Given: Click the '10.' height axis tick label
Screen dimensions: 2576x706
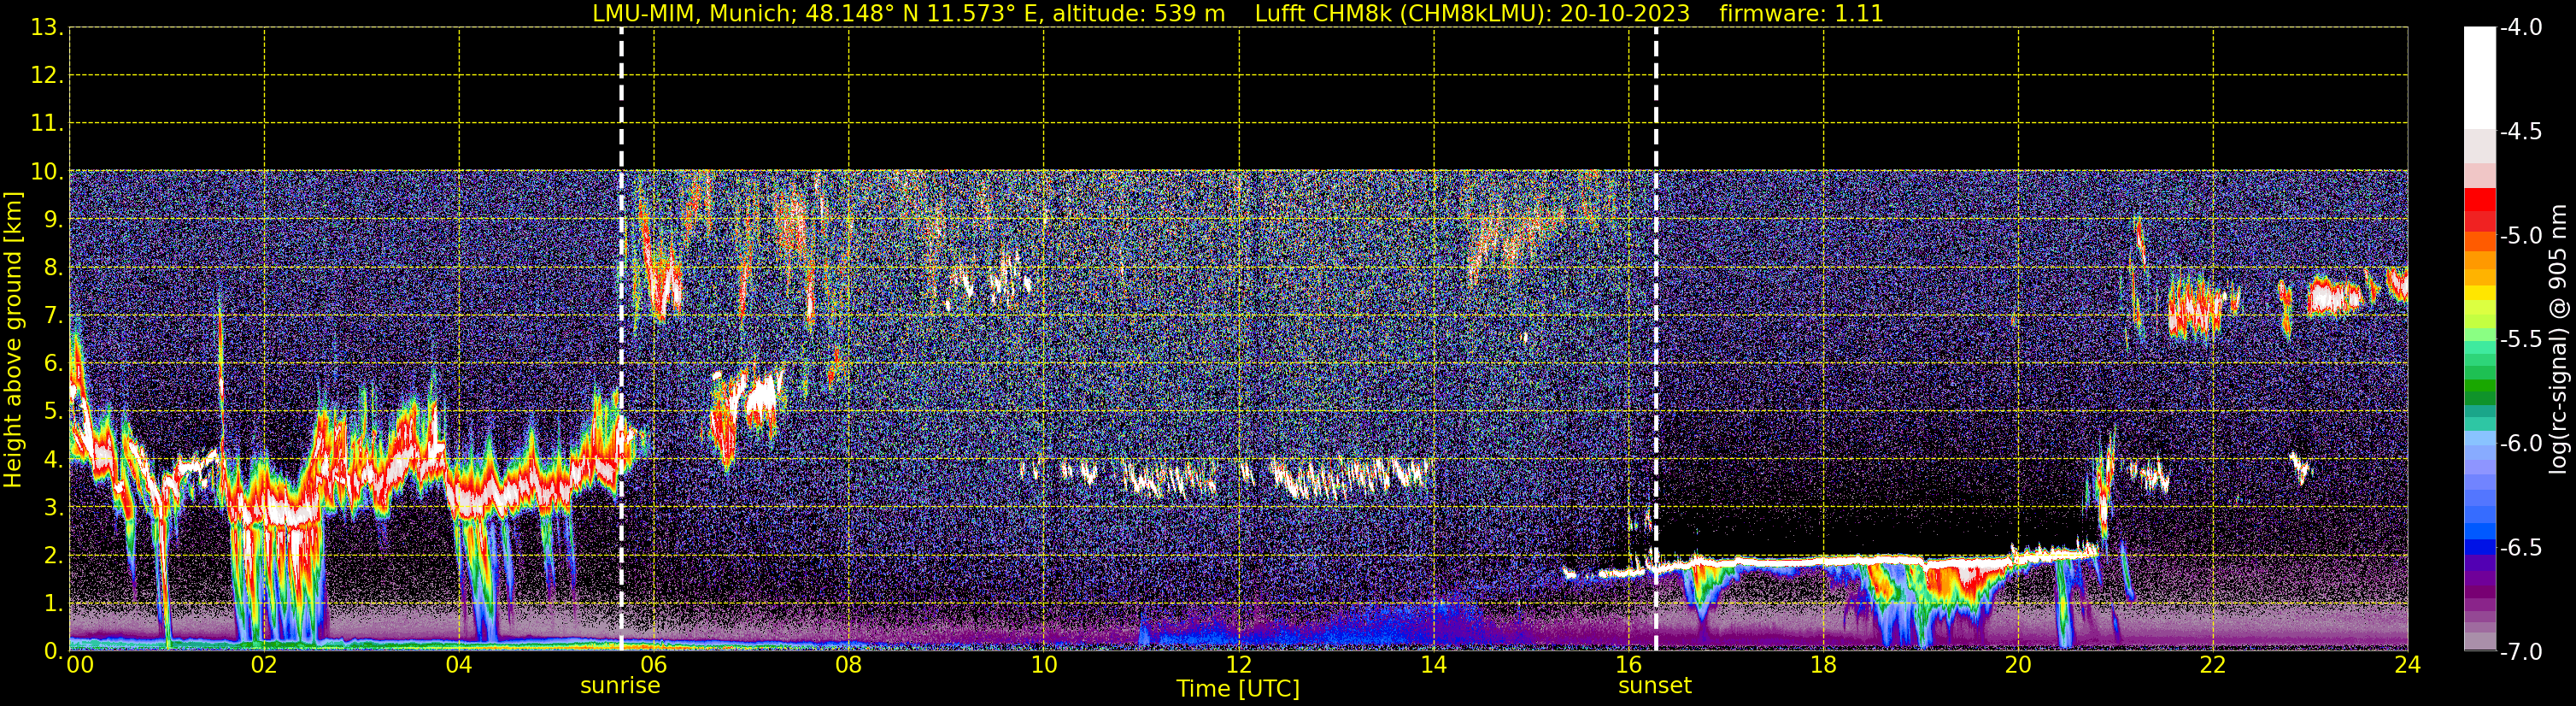Looking at the screenshot, I should pos(47,172).
